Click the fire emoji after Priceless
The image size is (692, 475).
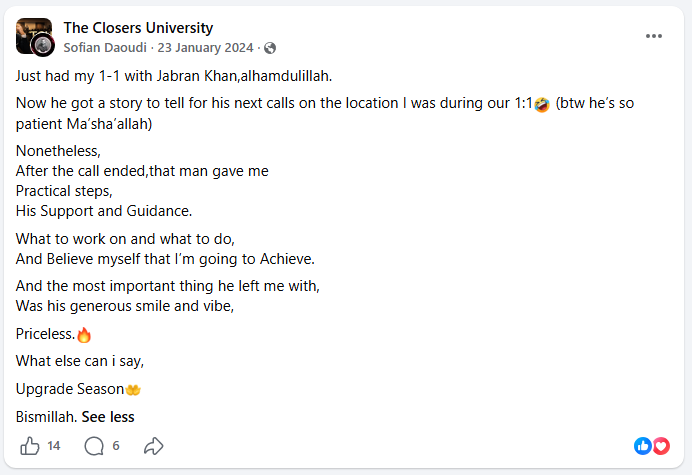point(84,335)
